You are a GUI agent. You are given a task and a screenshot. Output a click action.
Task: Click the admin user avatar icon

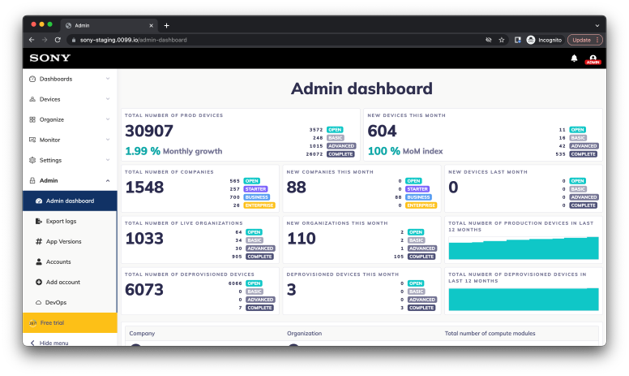click(592, 59)
